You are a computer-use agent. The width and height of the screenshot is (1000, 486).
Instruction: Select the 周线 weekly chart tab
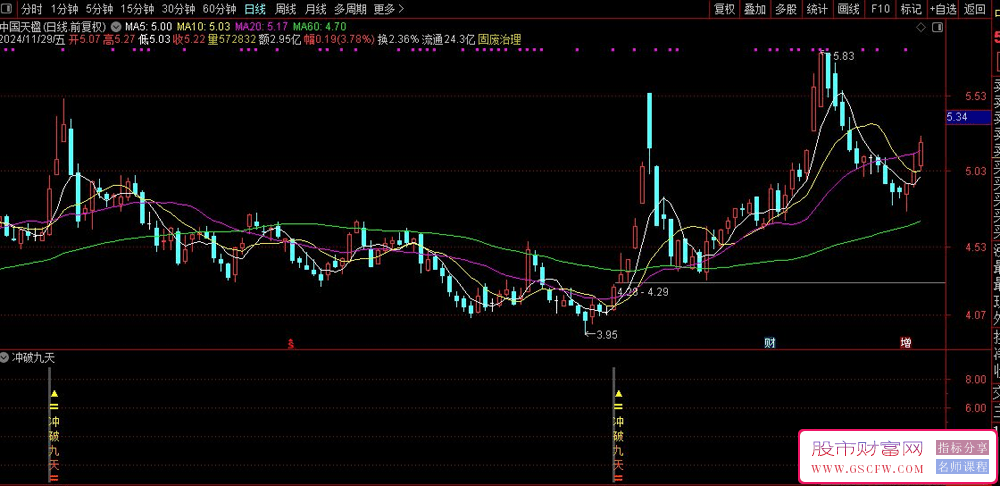click(284, 9)
